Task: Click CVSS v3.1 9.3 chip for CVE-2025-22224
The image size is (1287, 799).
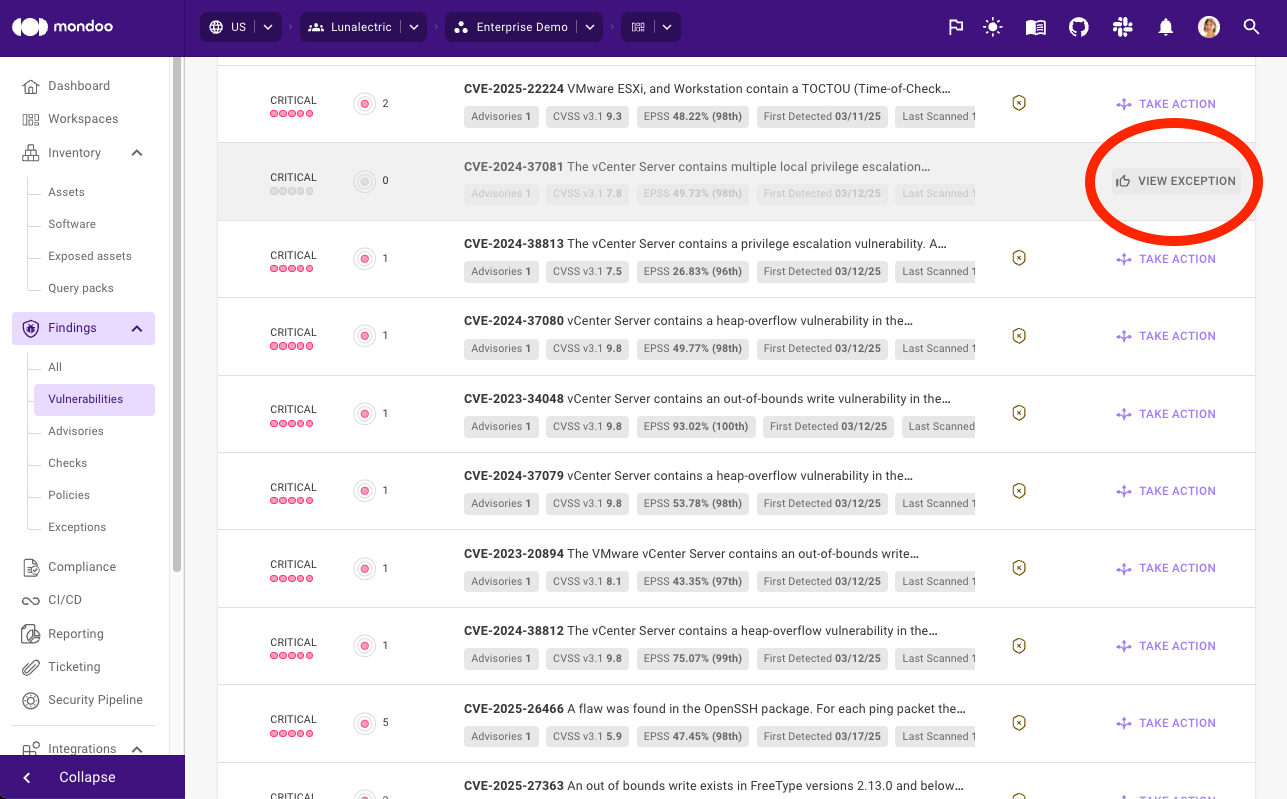Action: tap(587, 116)
